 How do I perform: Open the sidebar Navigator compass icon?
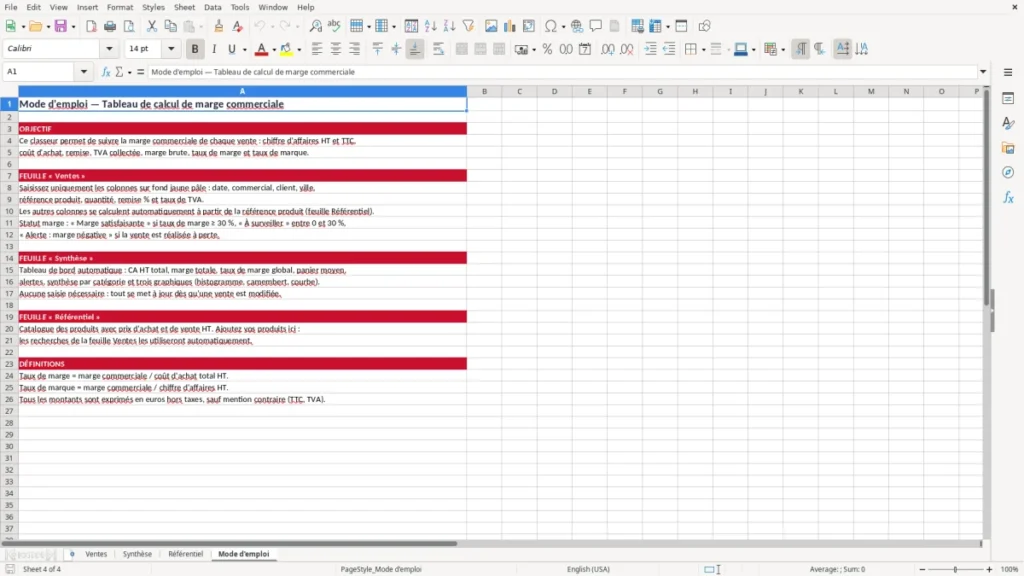[1008, 172]
